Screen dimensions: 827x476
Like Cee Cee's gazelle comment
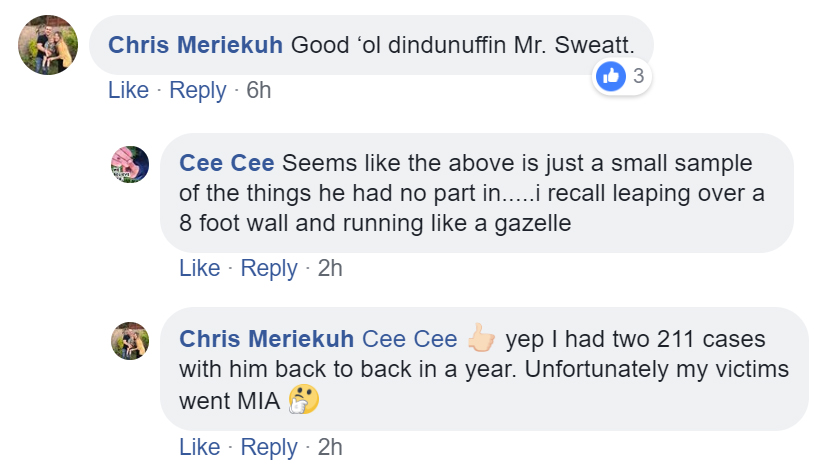199,268
